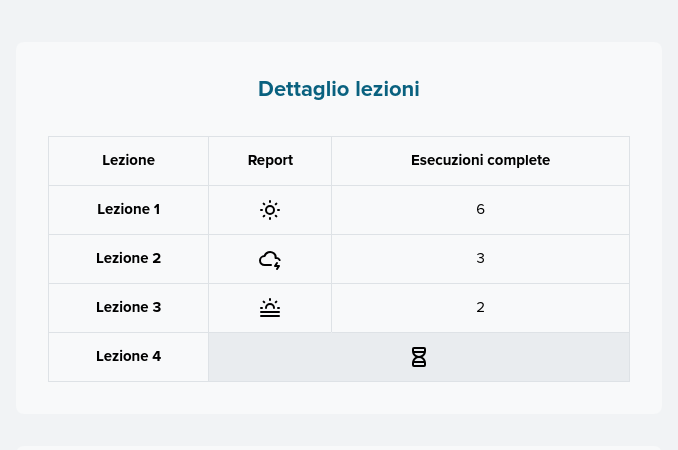
Task: Select the Lezione 2 row label
Action: tap(128, 258)
